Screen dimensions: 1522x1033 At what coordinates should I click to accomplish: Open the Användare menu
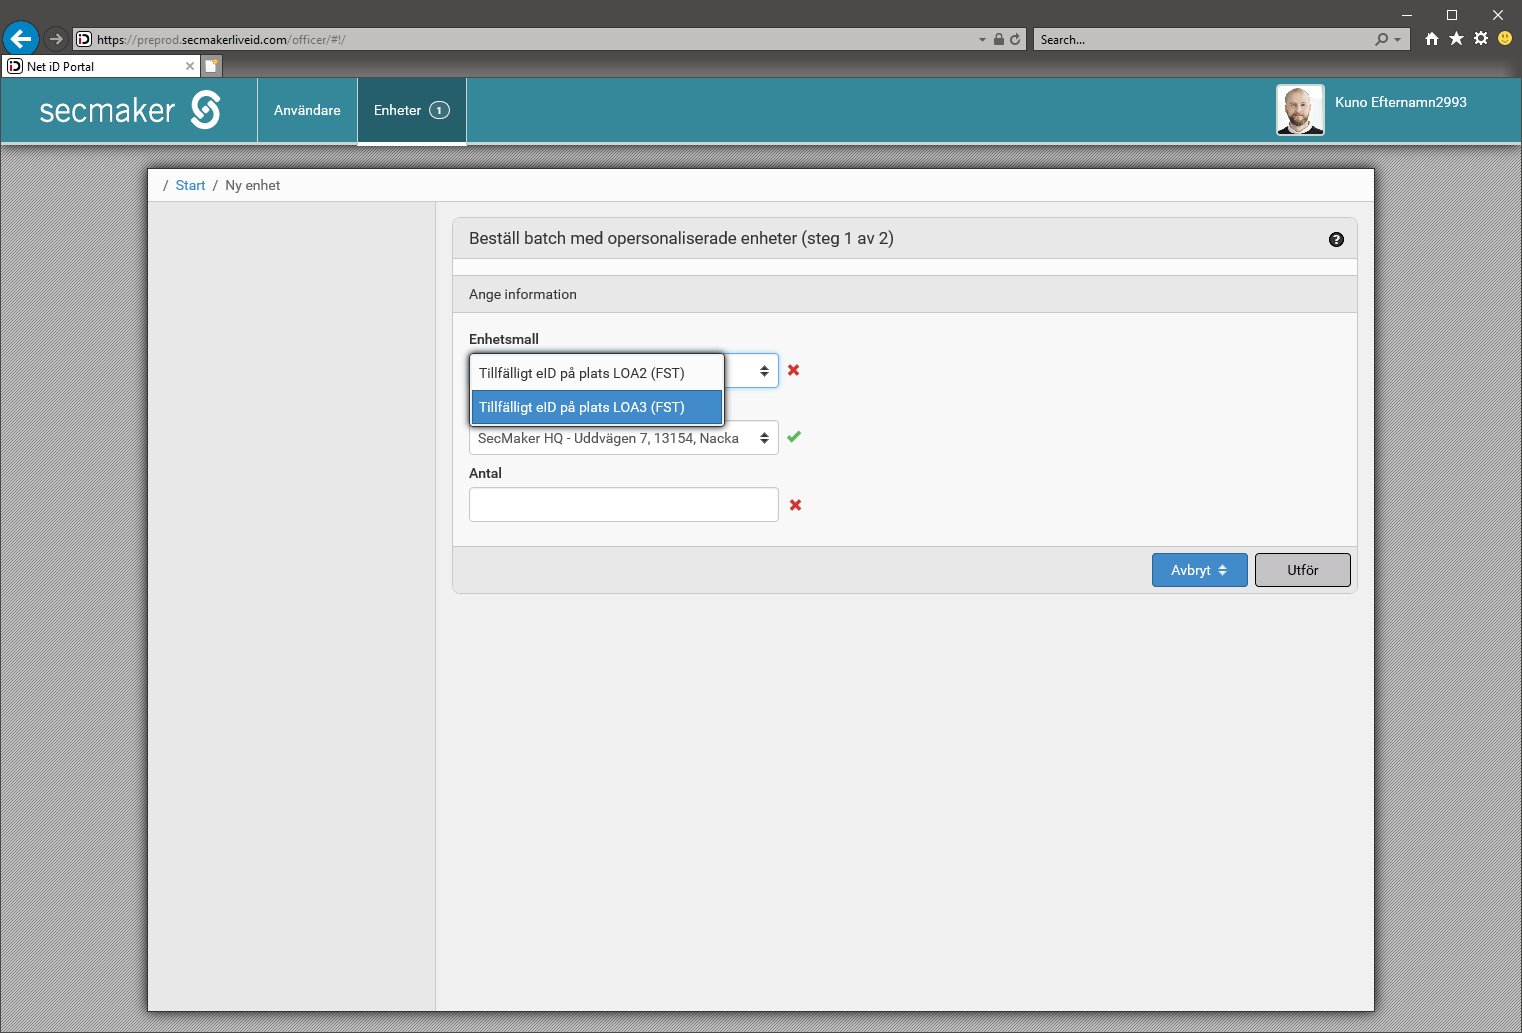(307, 110)
